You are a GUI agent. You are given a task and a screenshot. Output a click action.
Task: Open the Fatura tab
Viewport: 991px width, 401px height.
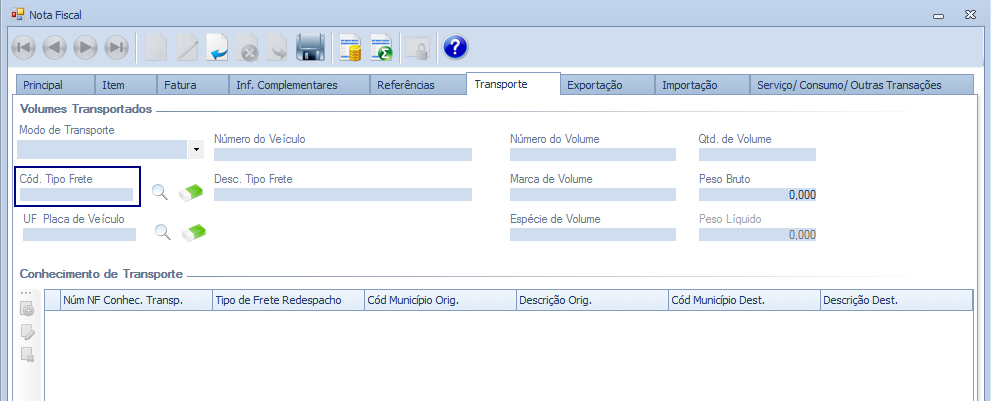(193, 85)
